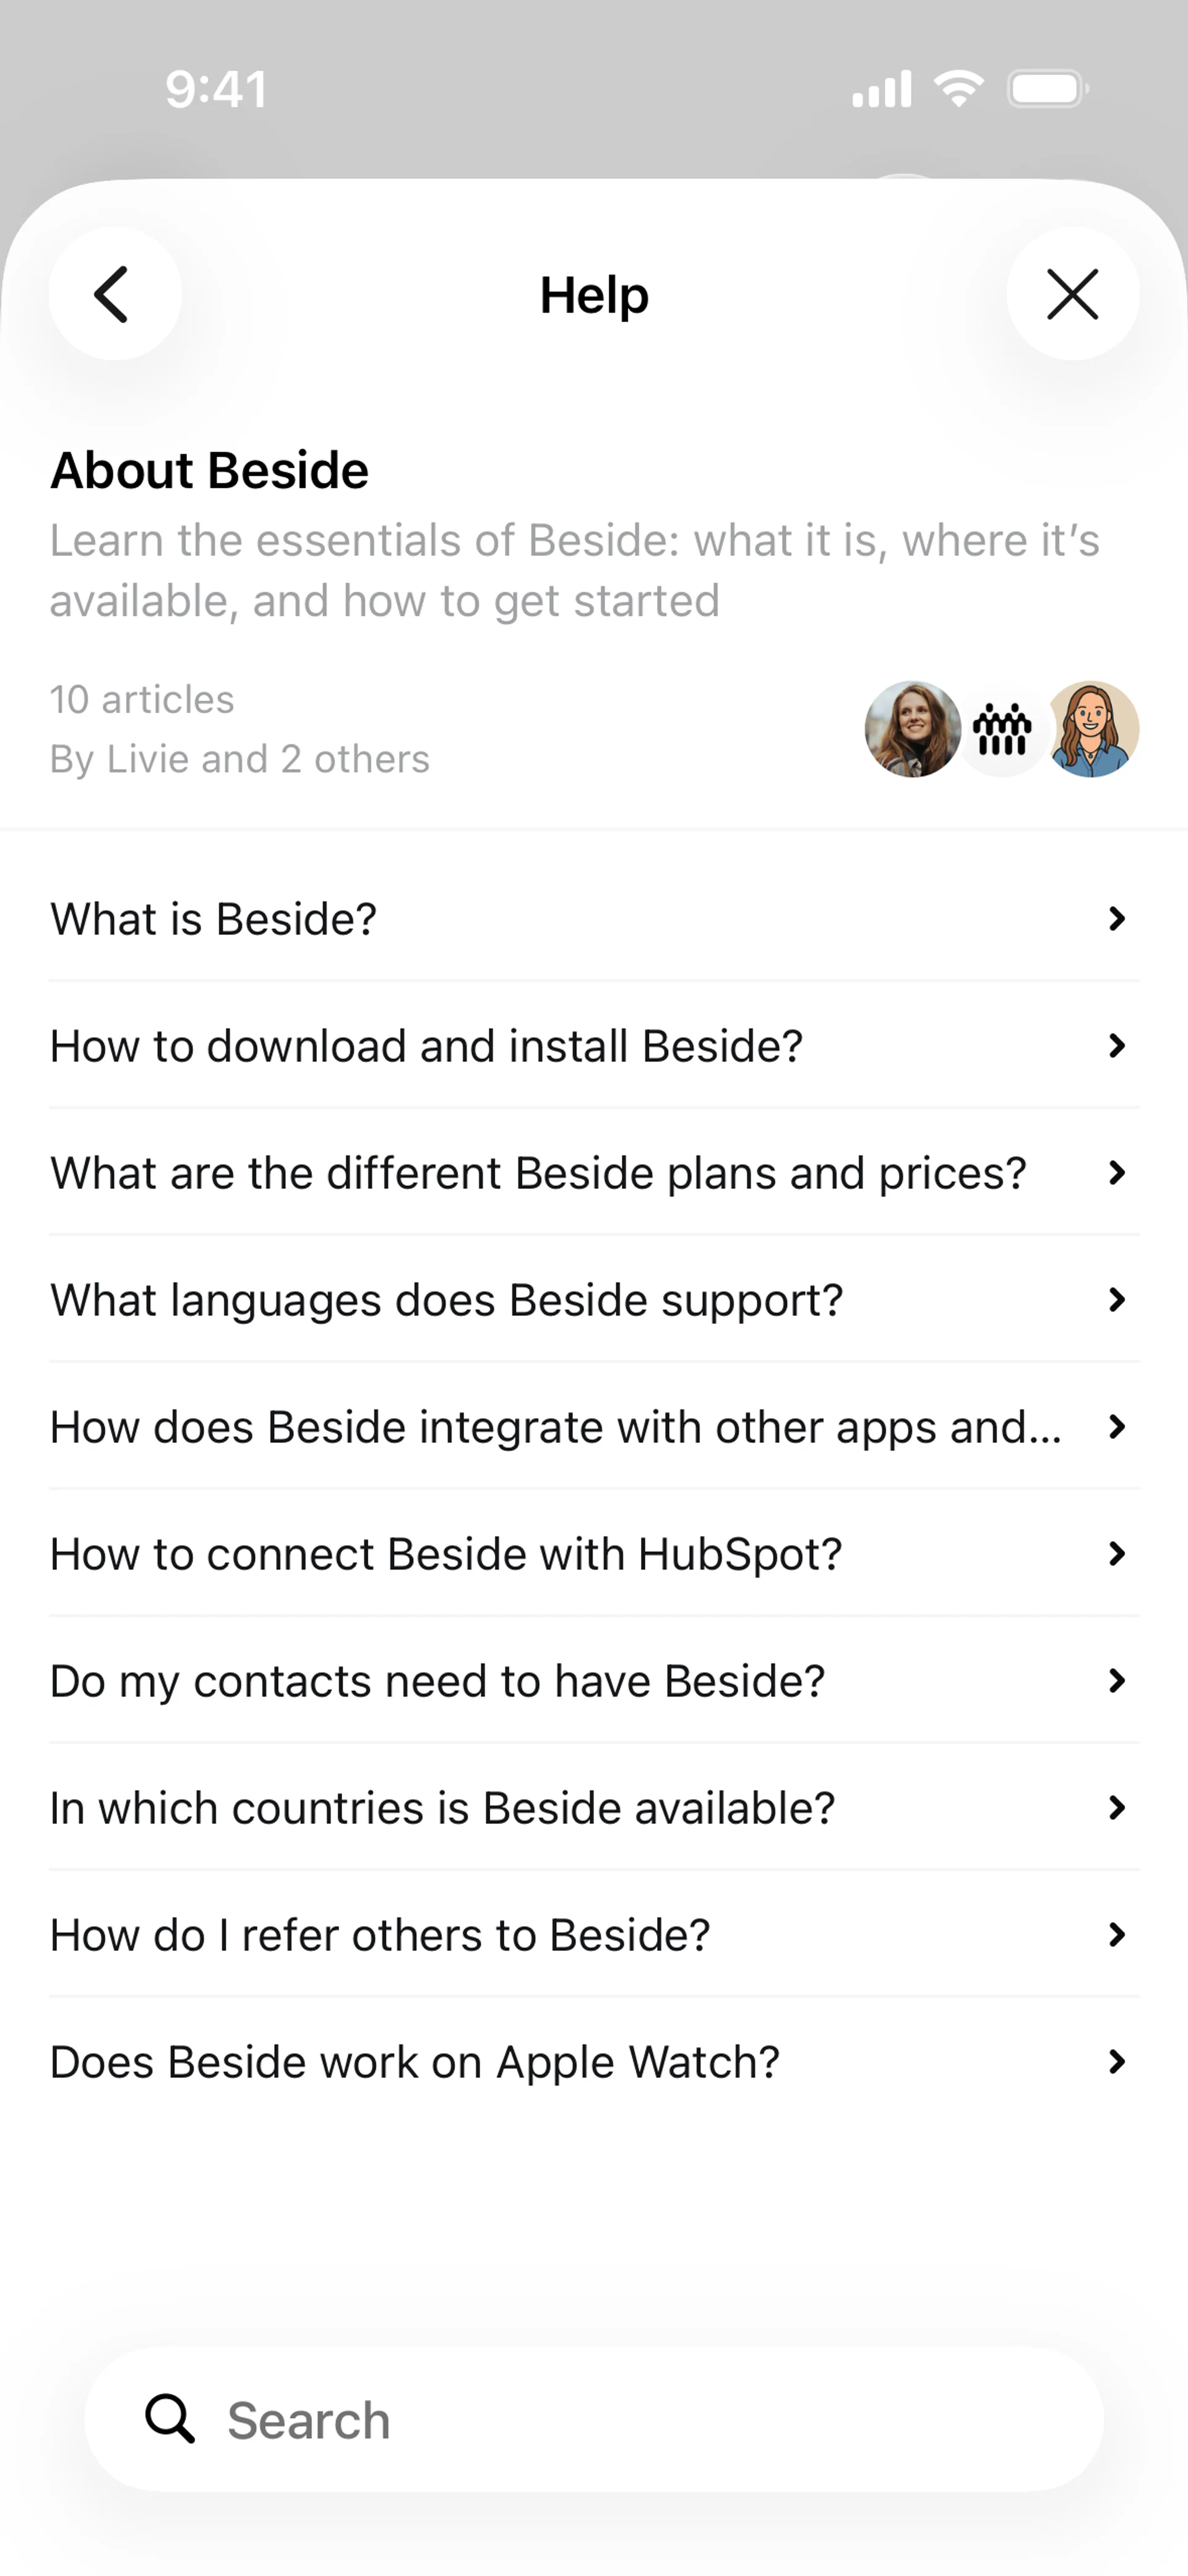Viewport: 1188px width, 2576px height.
Task: Tap the back arrow button
Action: point(114,294)
